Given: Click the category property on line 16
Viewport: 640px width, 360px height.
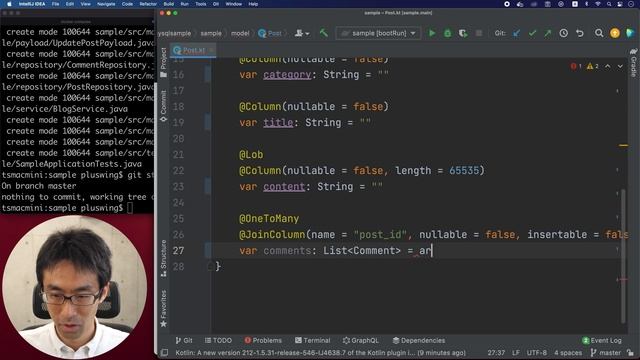Looking at the screenshot, I should pyautogui.click(x=287, y=75).
